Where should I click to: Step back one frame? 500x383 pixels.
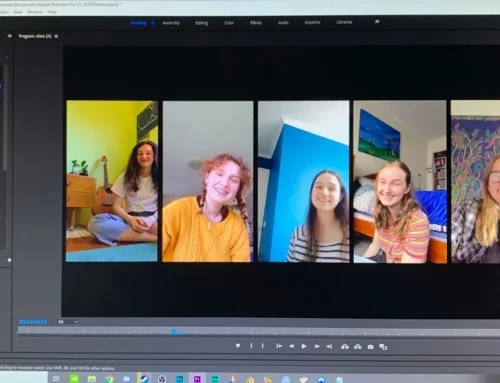click(291, 346)
